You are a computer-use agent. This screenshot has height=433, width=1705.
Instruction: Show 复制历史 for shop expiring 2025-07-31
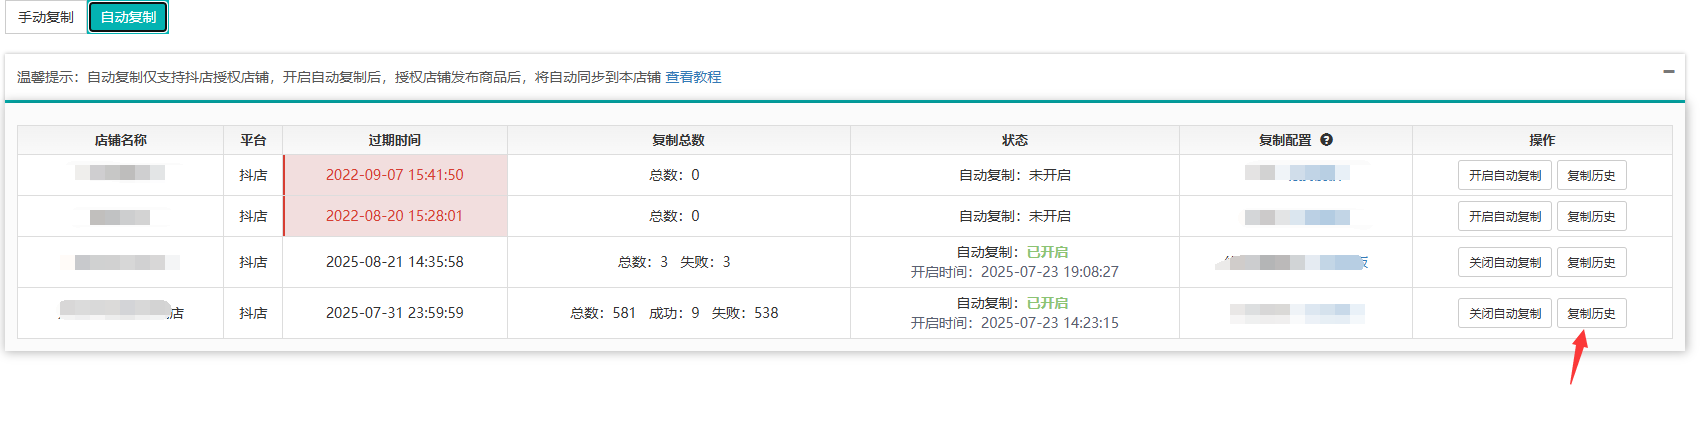(x=1591, y=313)
